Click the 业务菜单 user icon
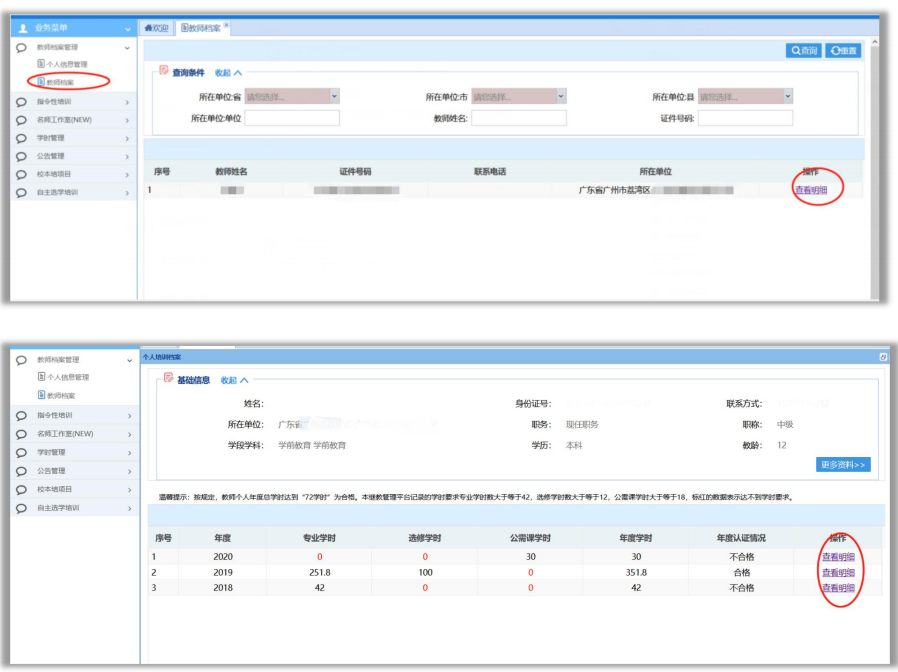Screen dimensions: 898x672 [23, 28]
